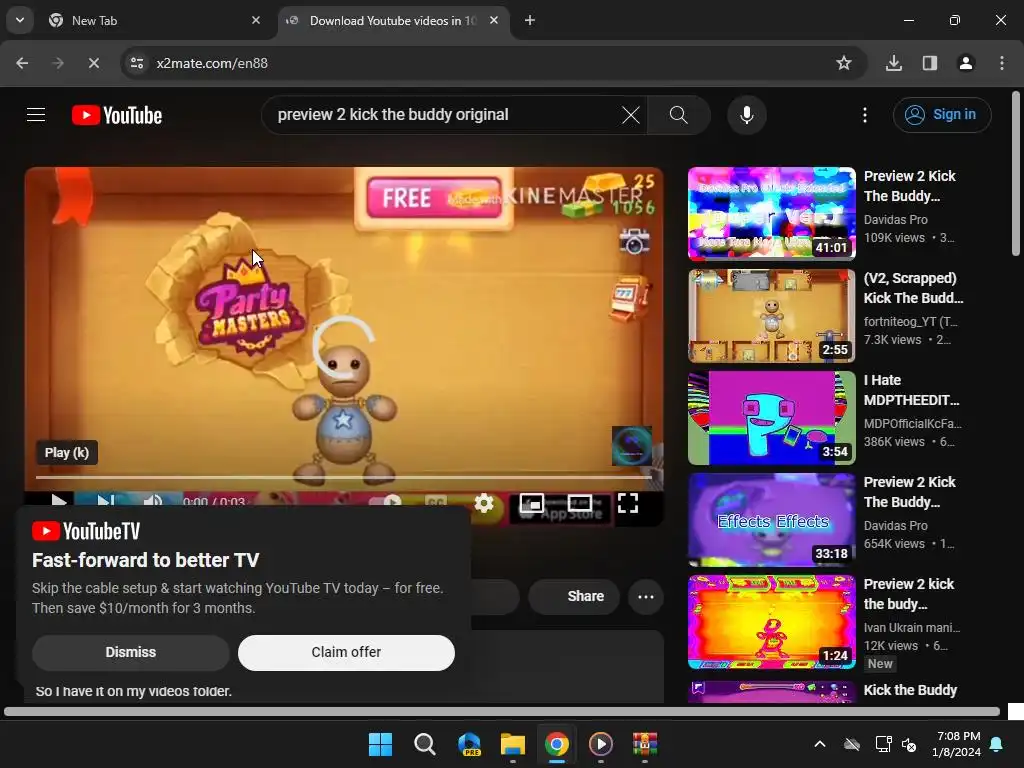Toggle Chrome side panel
1024x768 pixels.
[x=930, y=63]
